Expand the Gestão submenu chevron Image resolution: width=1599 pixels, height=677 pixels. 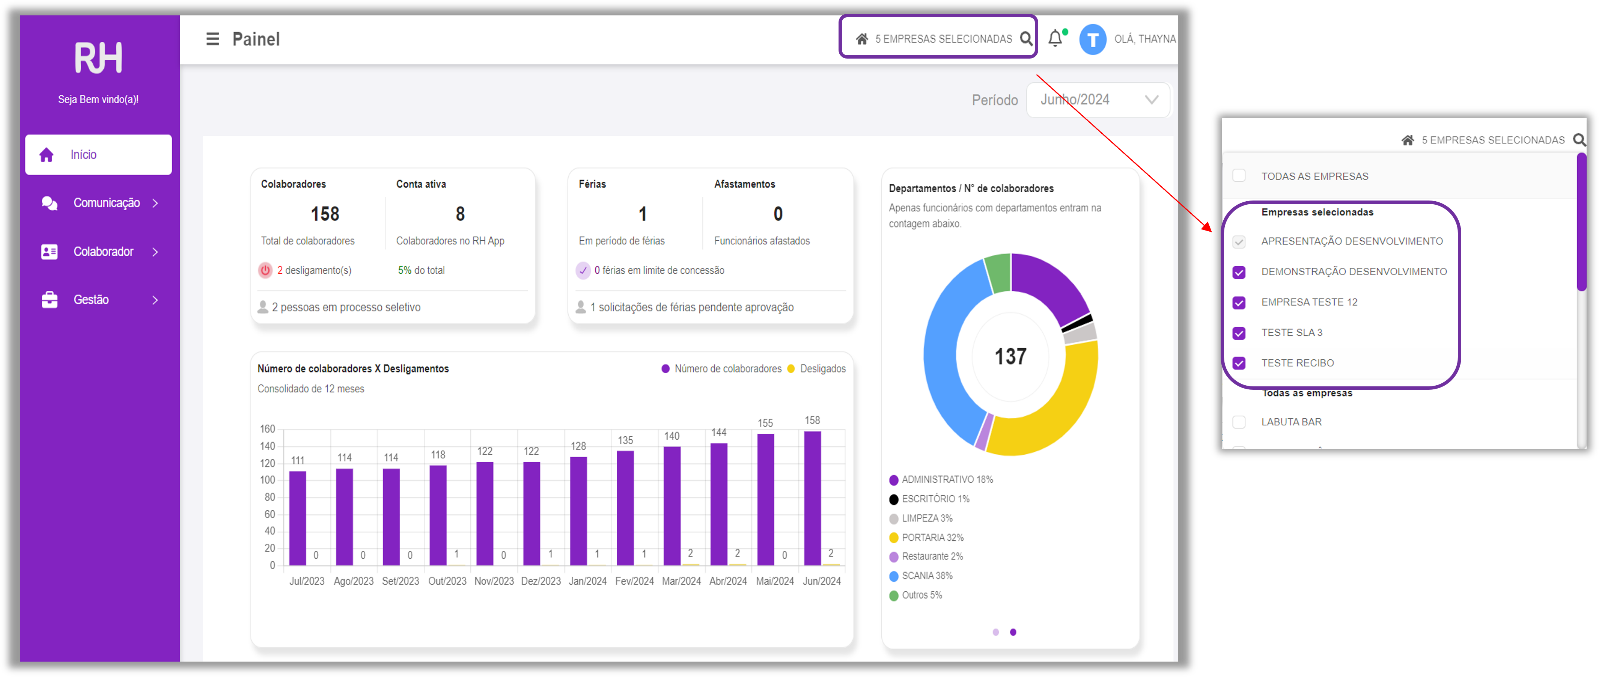point(155,300)
